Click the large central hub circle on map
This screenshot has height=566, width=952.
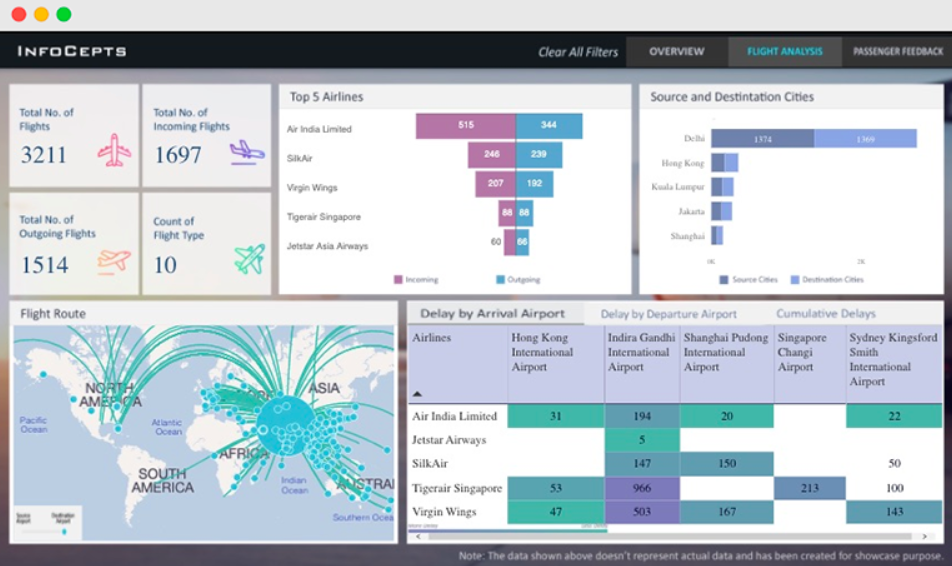click(x=285, y=426)
